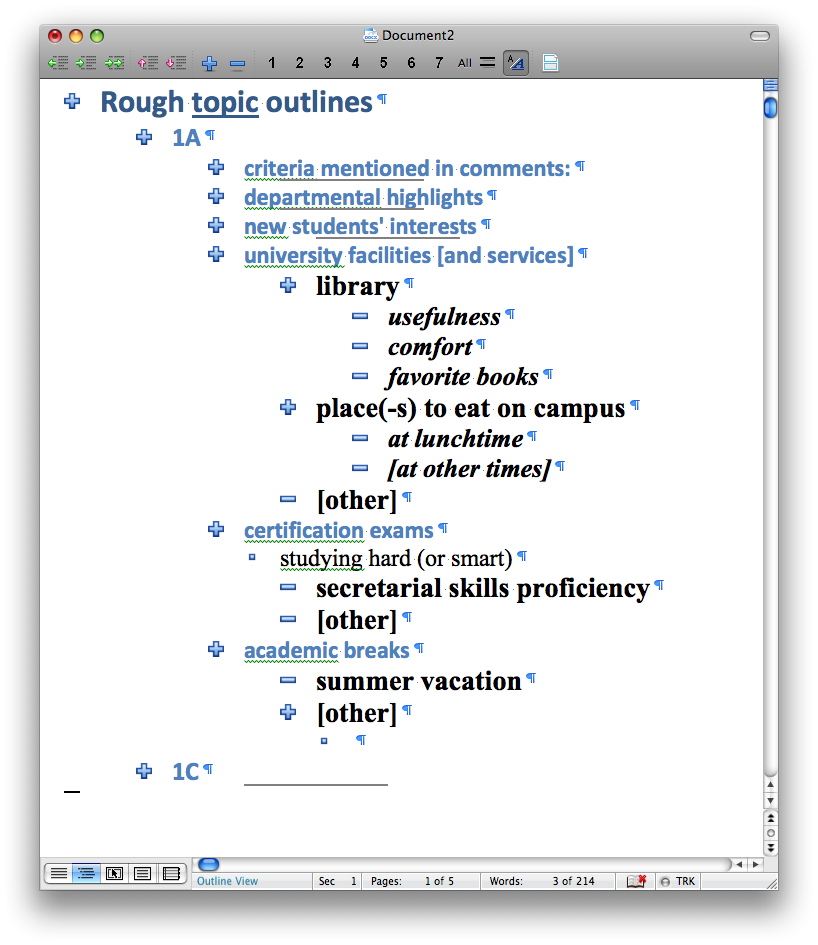Click the spelling status icon in status bar

tap(636, 881)
